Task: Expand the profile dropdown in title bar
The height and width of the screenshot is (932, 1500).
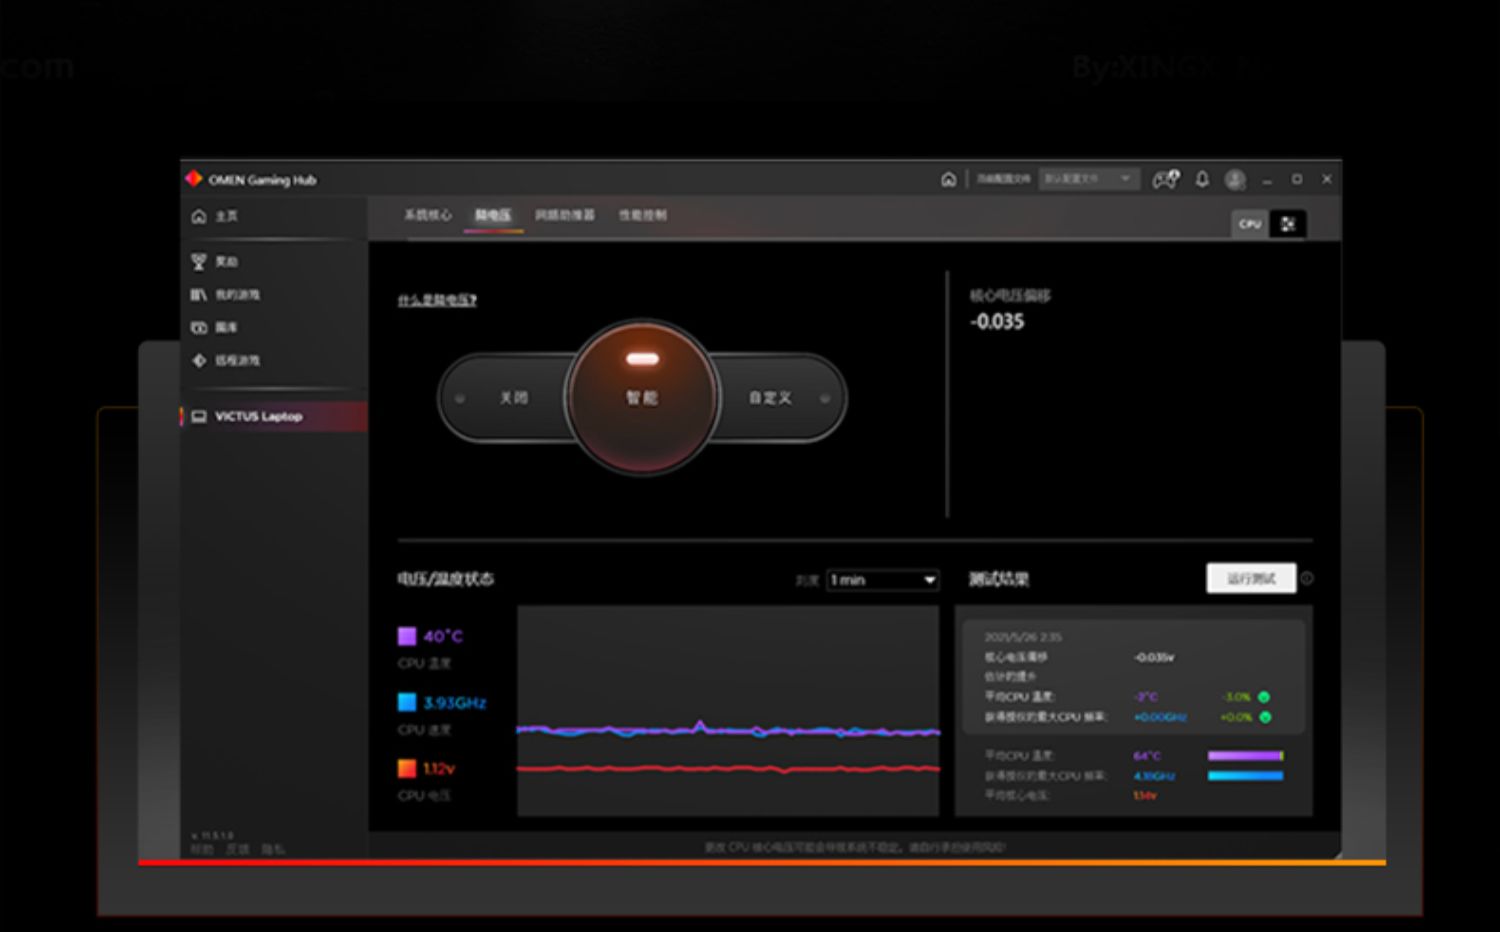Action: (x=1088, y=179)
